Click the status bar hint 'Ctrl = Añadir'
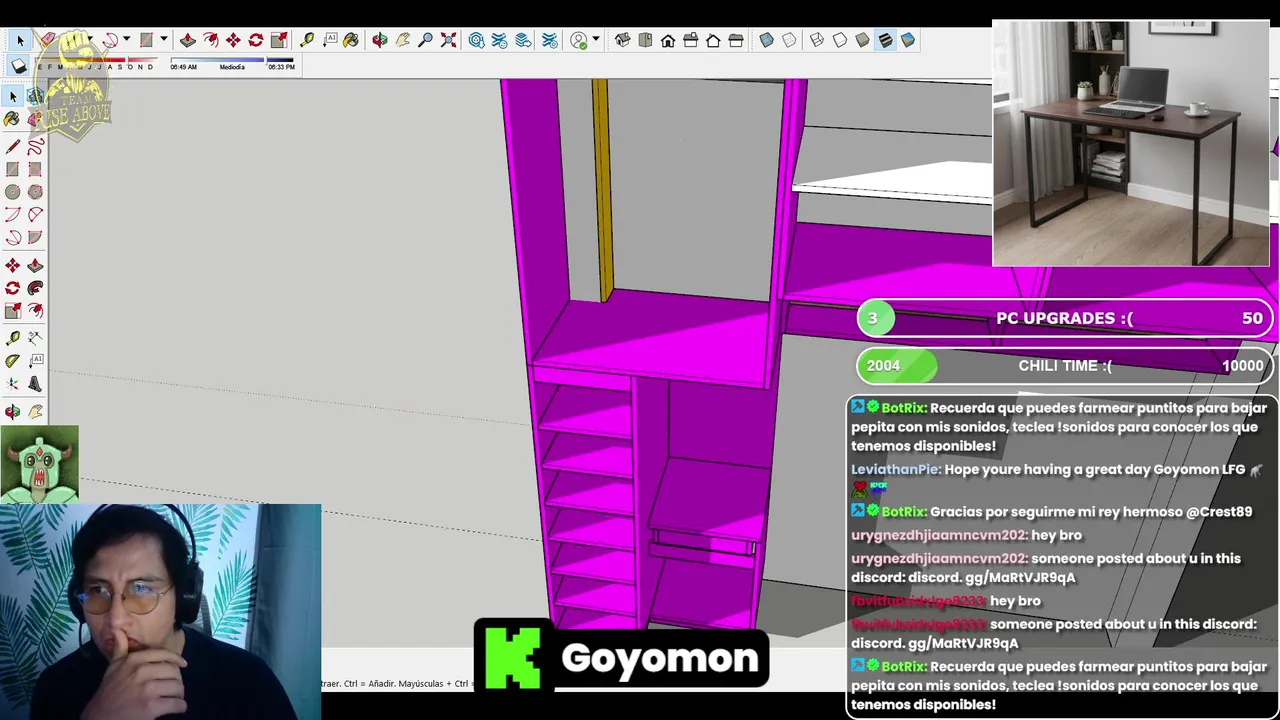 [369, 684]
